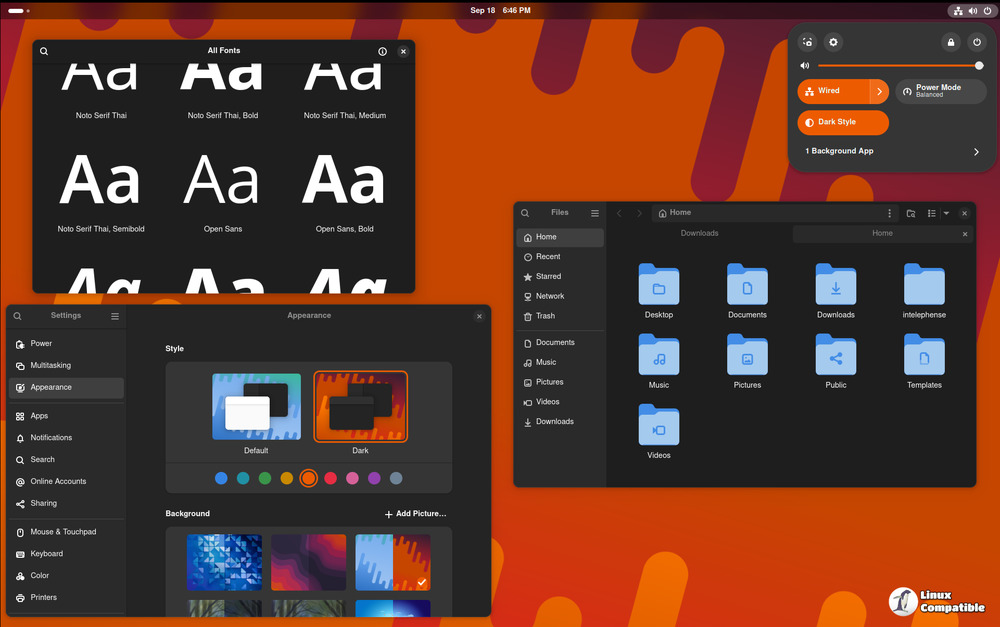Open the Files hamburger menu
The image size is (1000, 627).
tap(595, 213)
